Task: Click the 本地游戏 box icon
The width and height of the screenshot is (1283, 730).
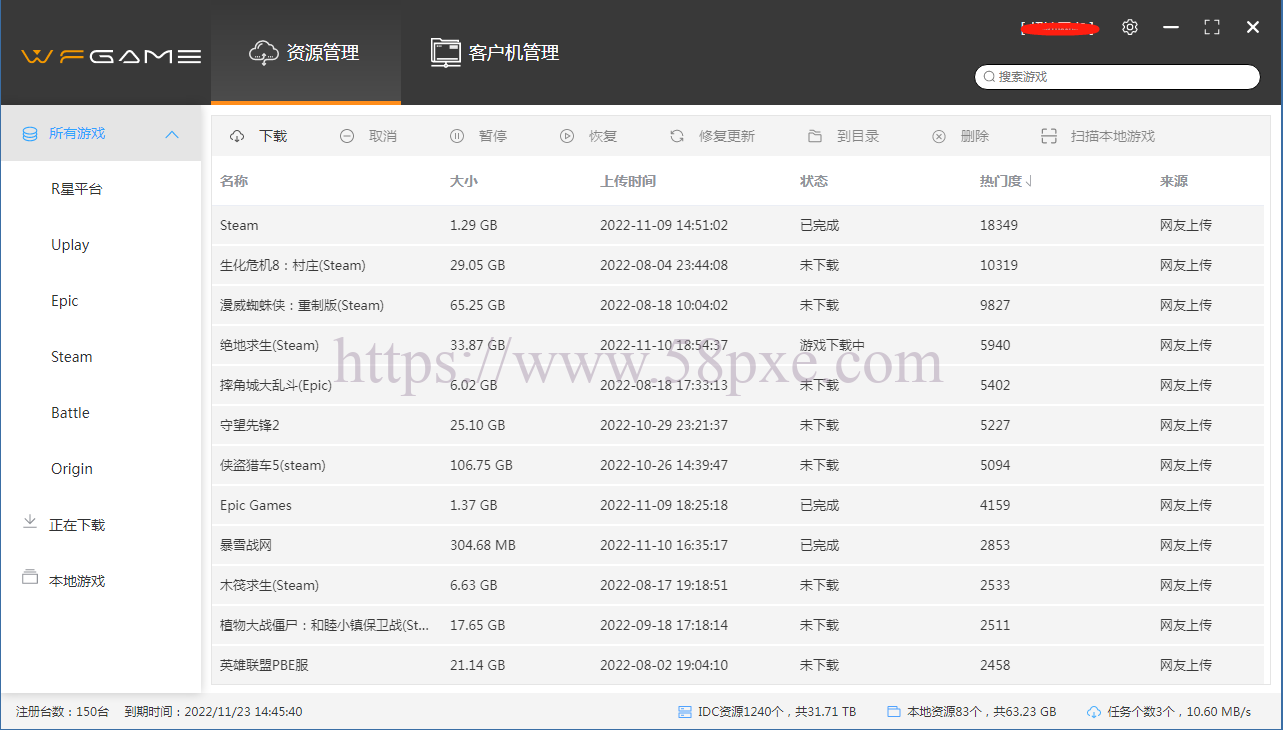Action: [30, 579]
